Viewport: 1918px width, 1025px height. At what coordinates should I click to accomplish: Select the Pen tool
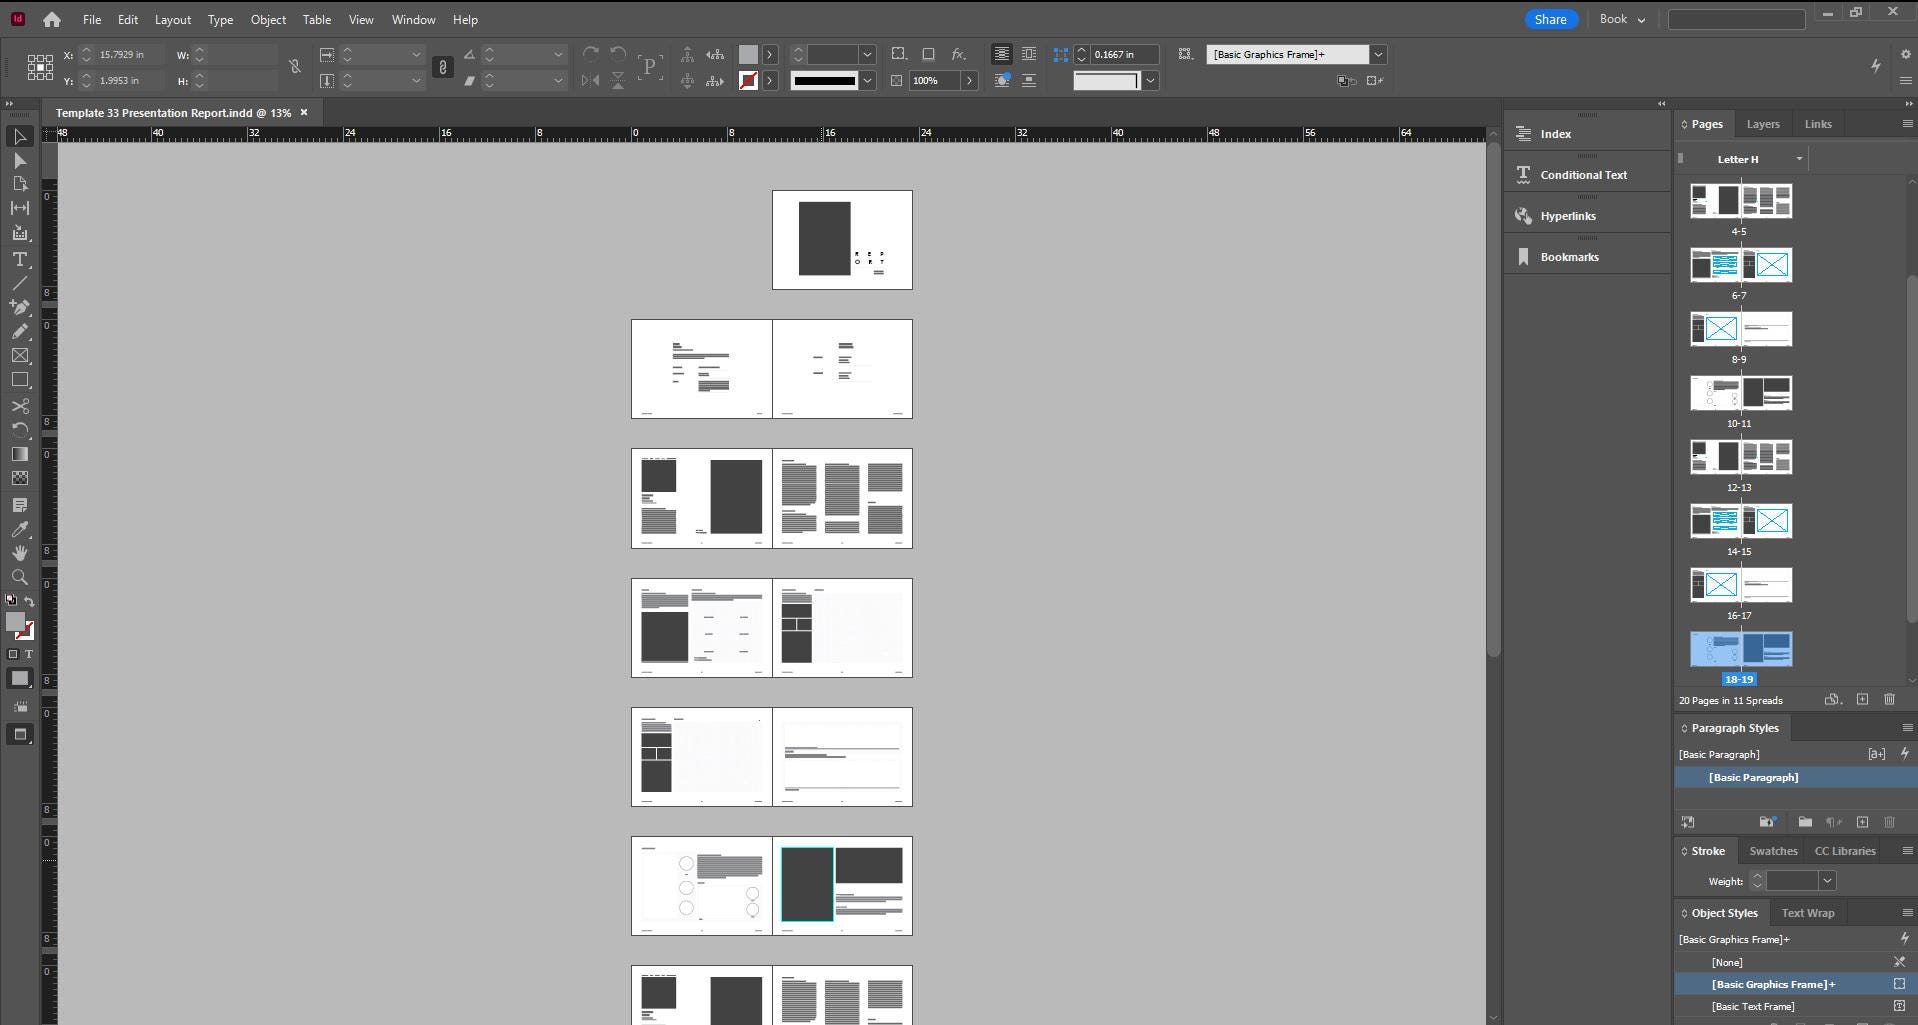click(19, 307)
